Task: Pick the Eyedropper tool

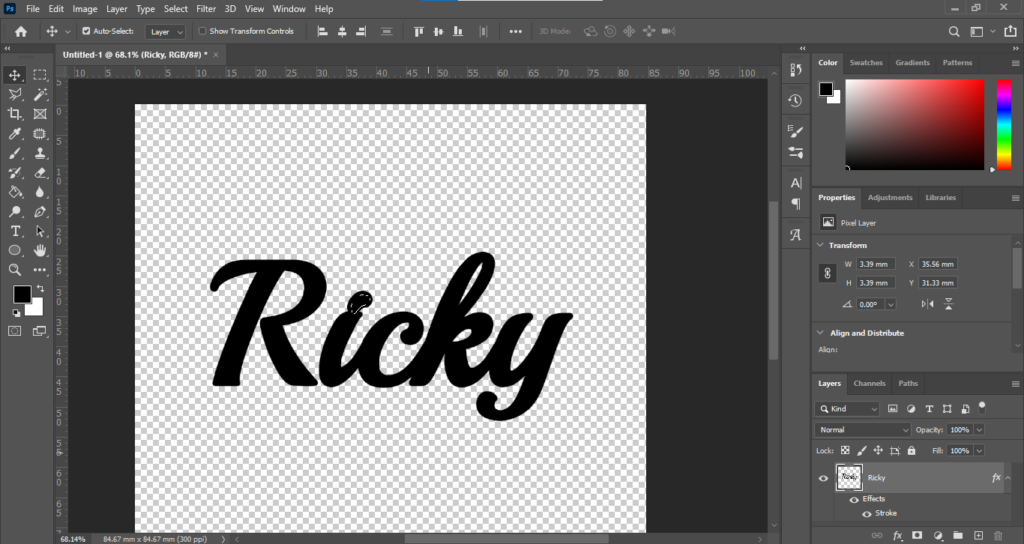Action: [x=15, y=134]
